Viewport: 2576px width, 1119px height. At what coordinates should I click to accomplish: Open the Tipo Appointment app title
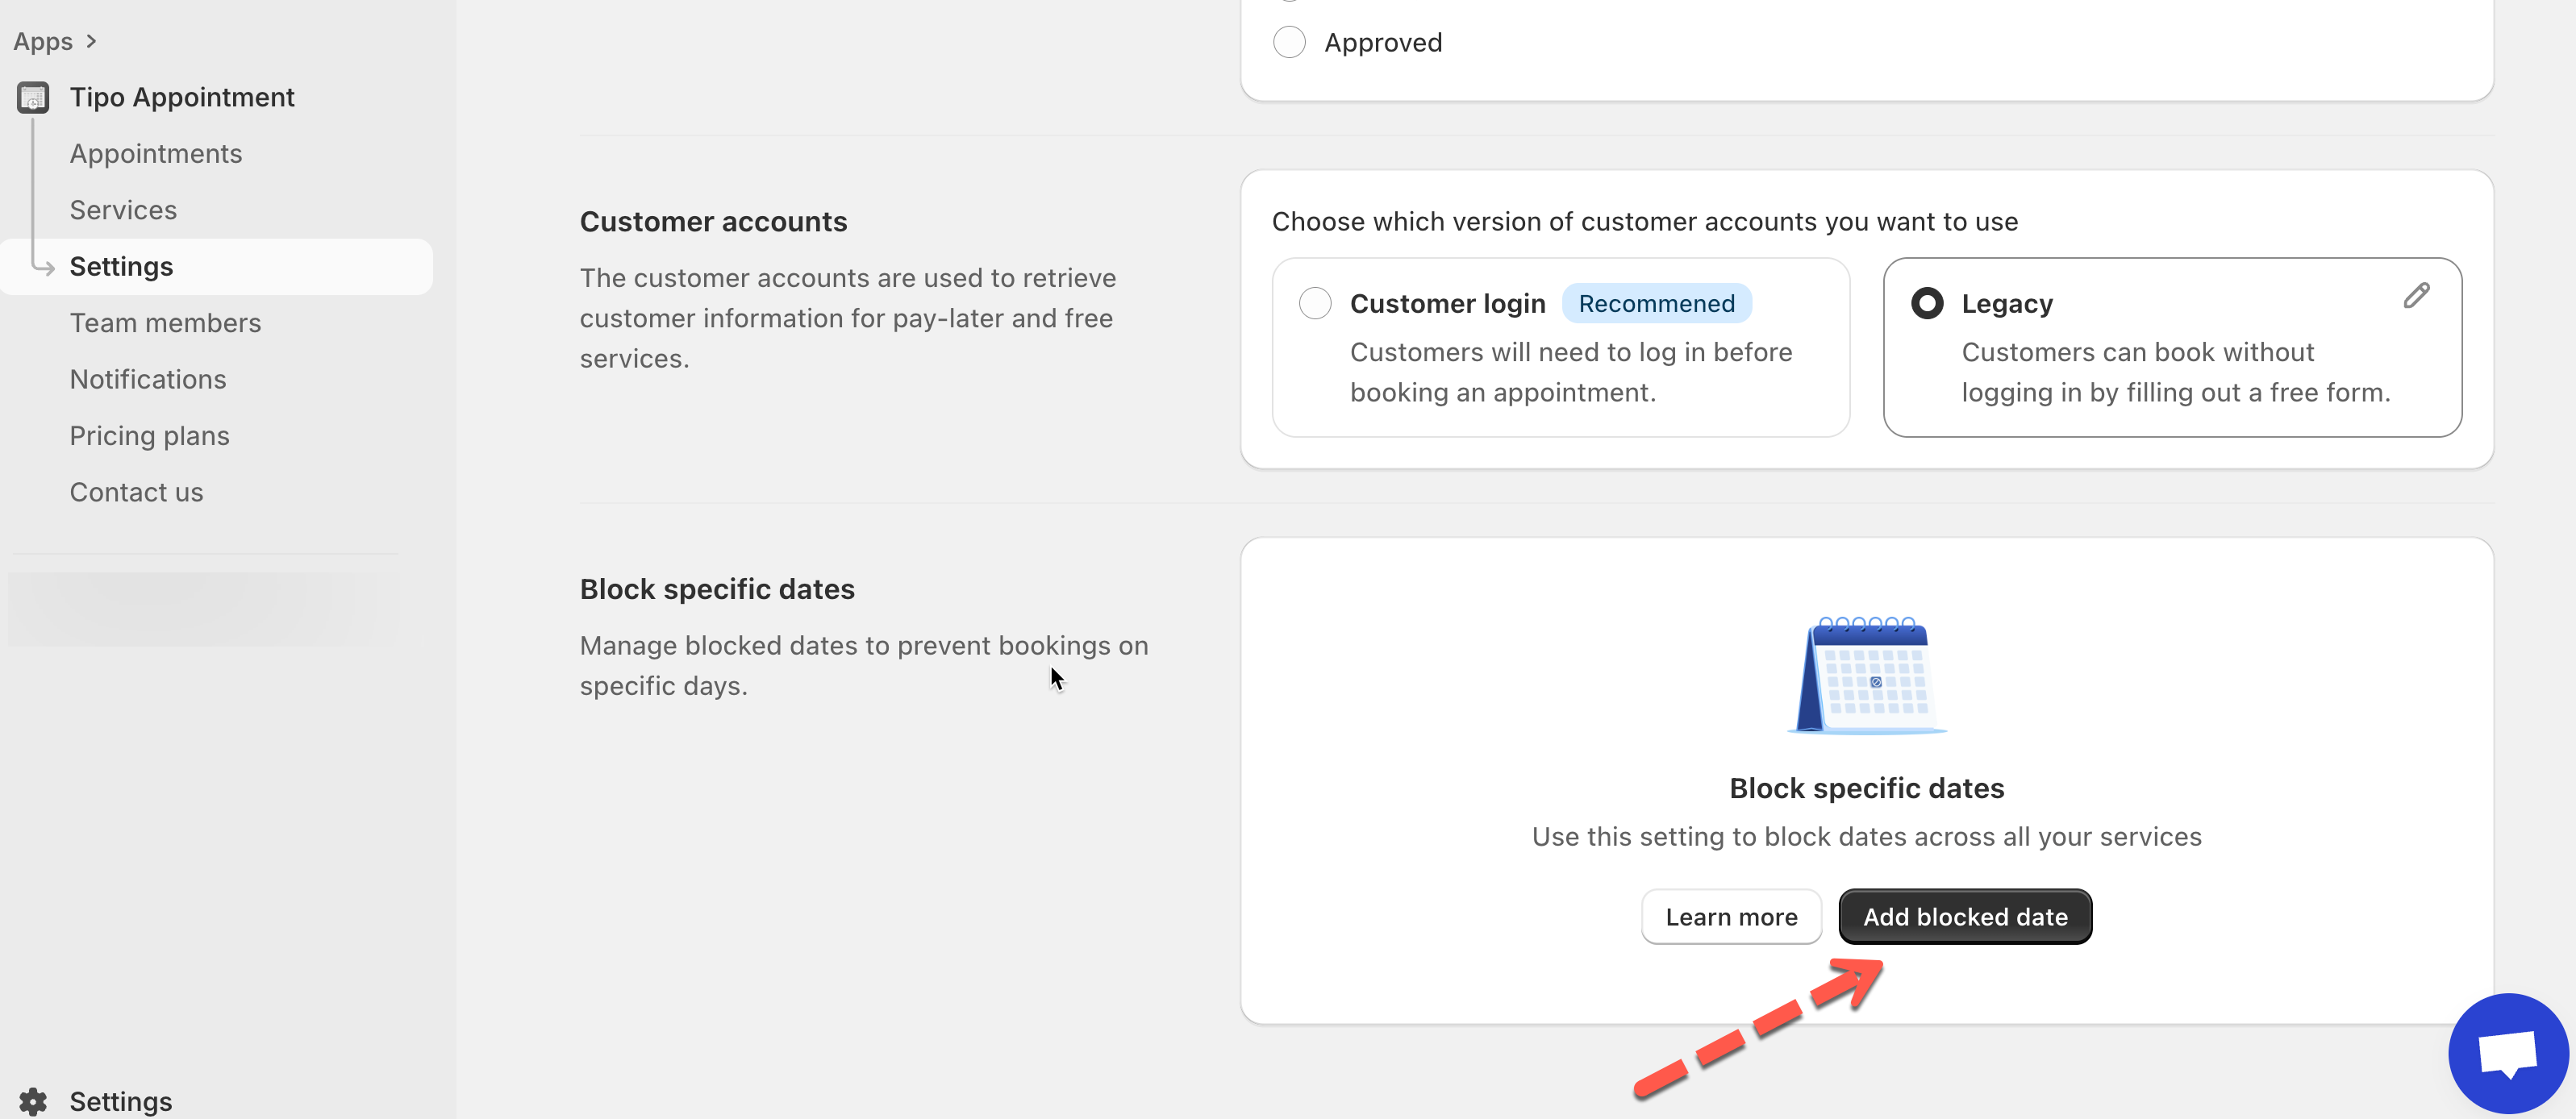tap(181, 97)
